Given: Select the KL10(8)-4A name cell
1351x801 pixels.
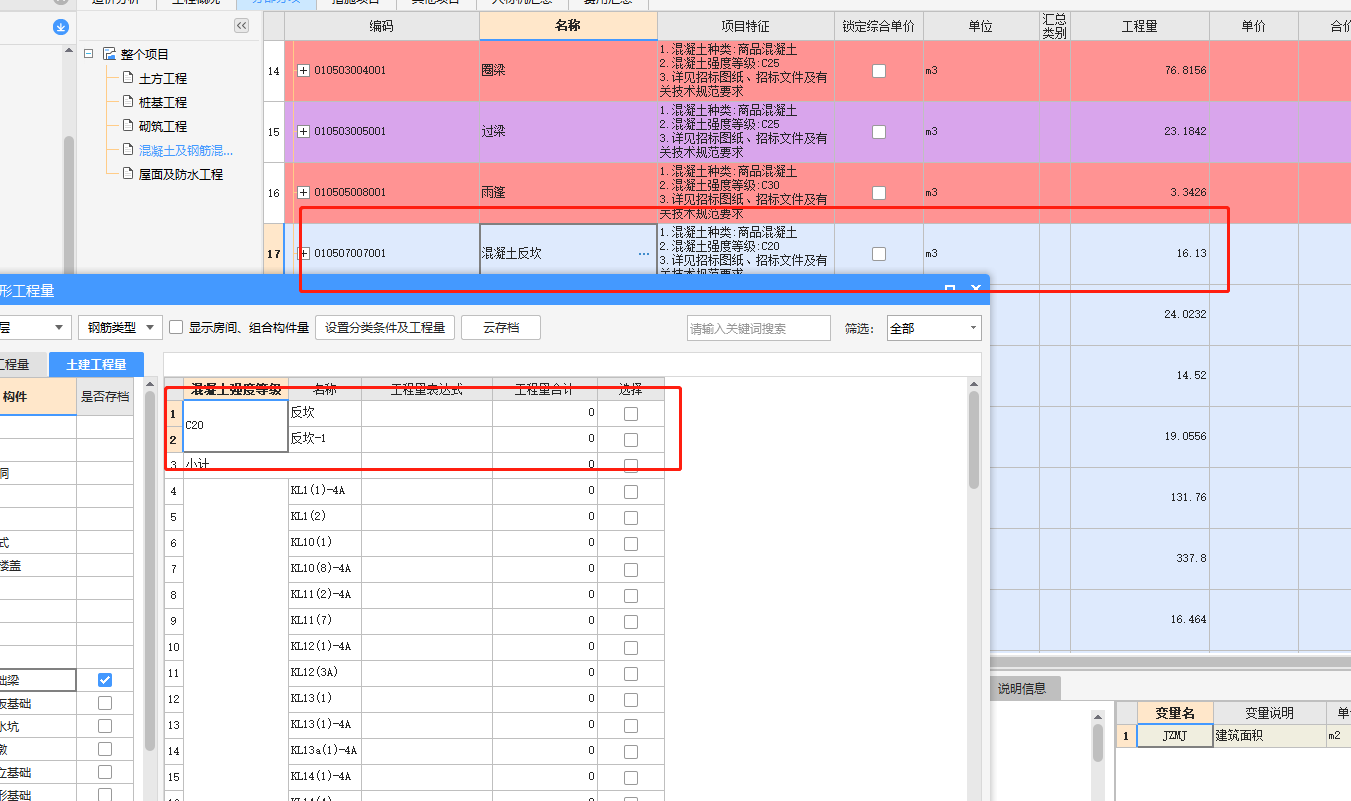Looking at the screenshot, I should 325,570.
